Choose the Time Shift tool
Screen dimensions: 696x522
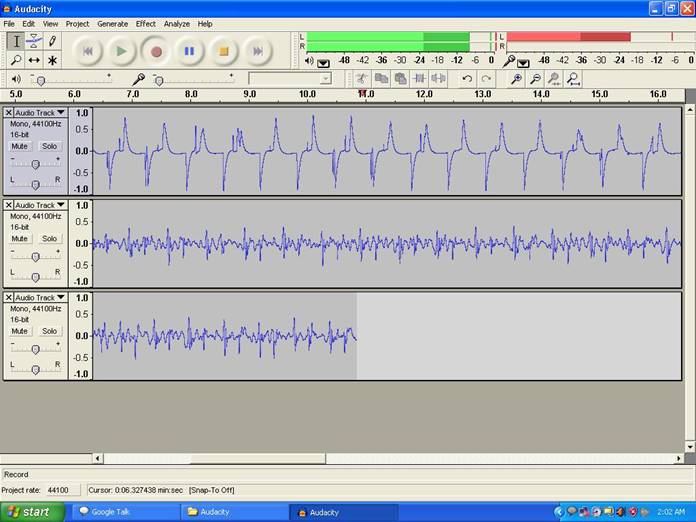(x=34, y=60)
